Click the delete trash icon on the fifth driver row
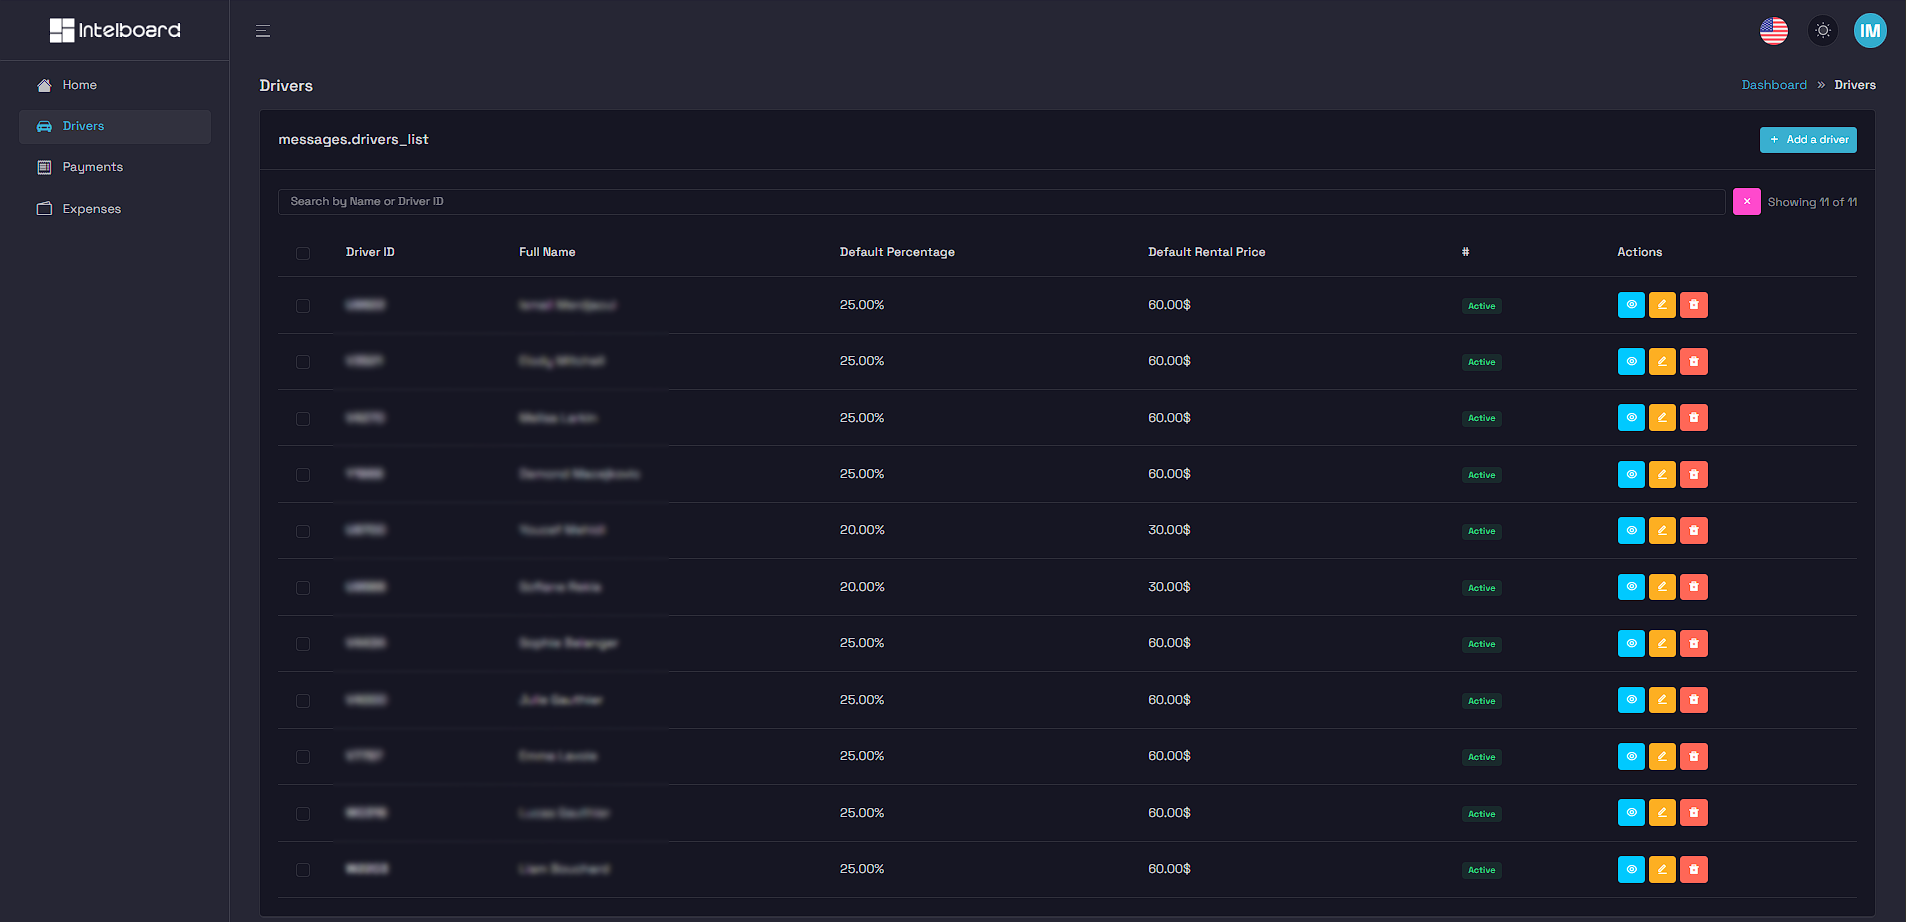Image resolution: width=1906 pixels, height=922 pixels. pos(1694,530)
